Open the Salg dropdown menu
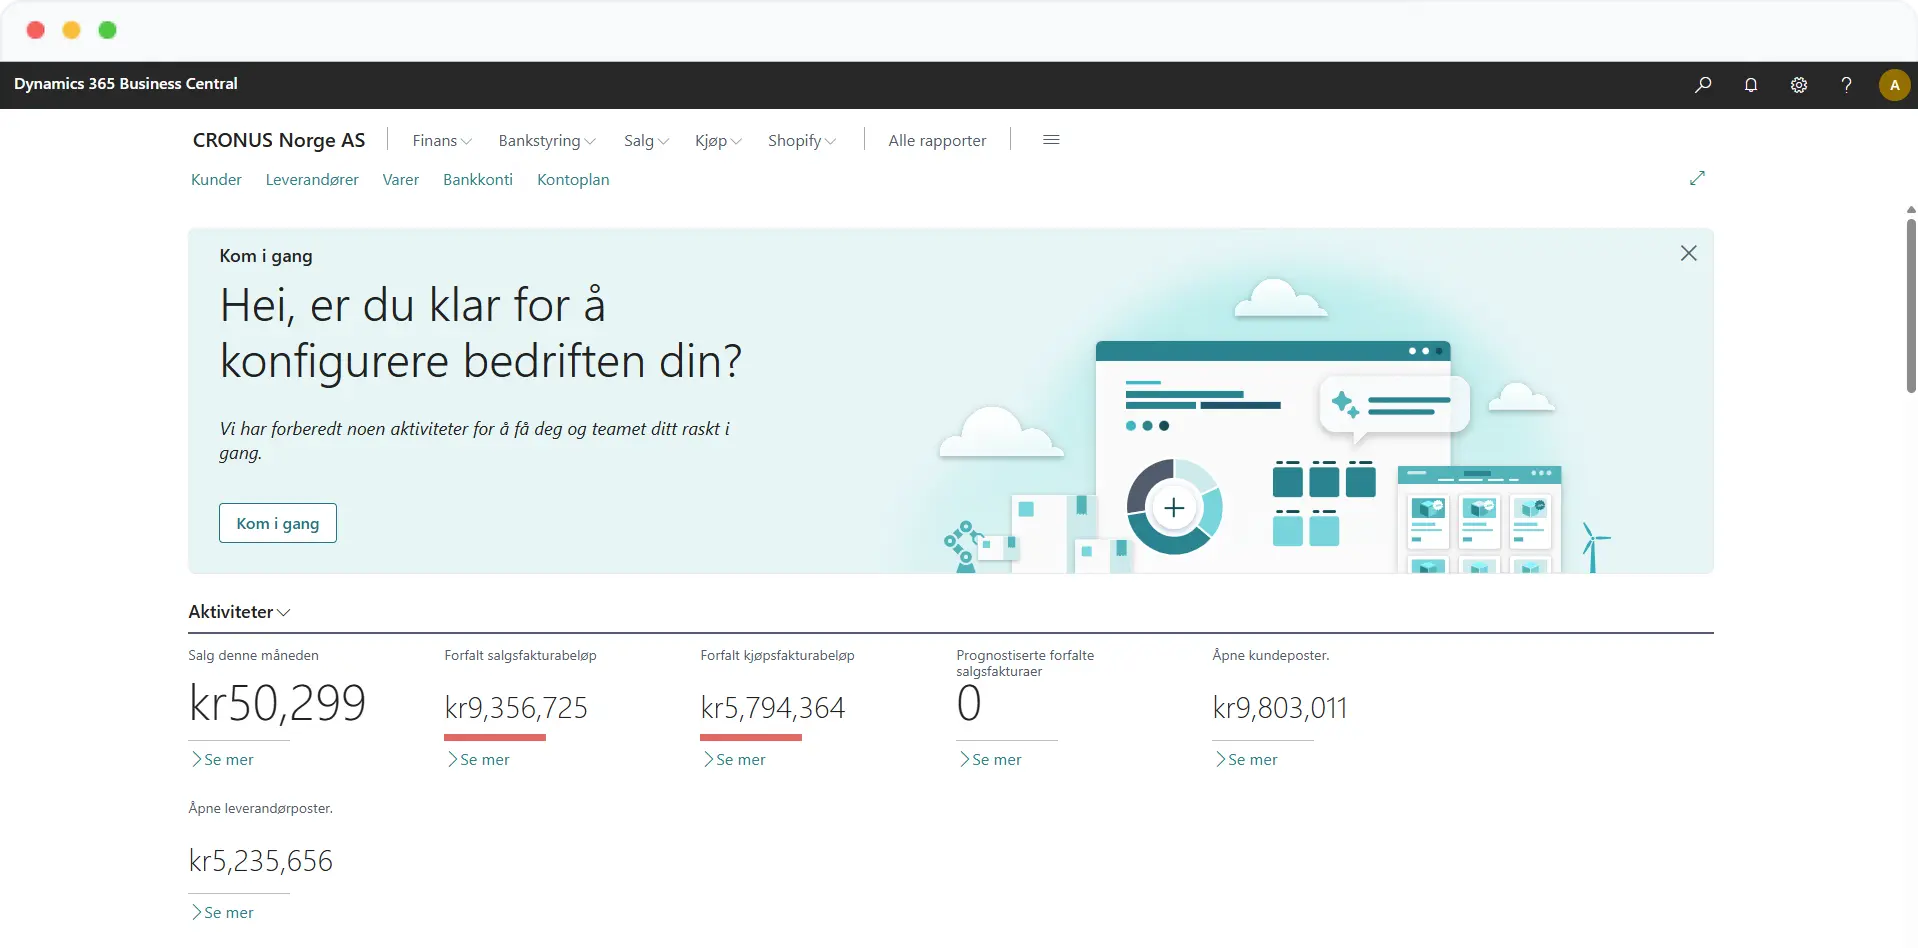The width and height of the screenshot is (1918, 948). [645, 141]
